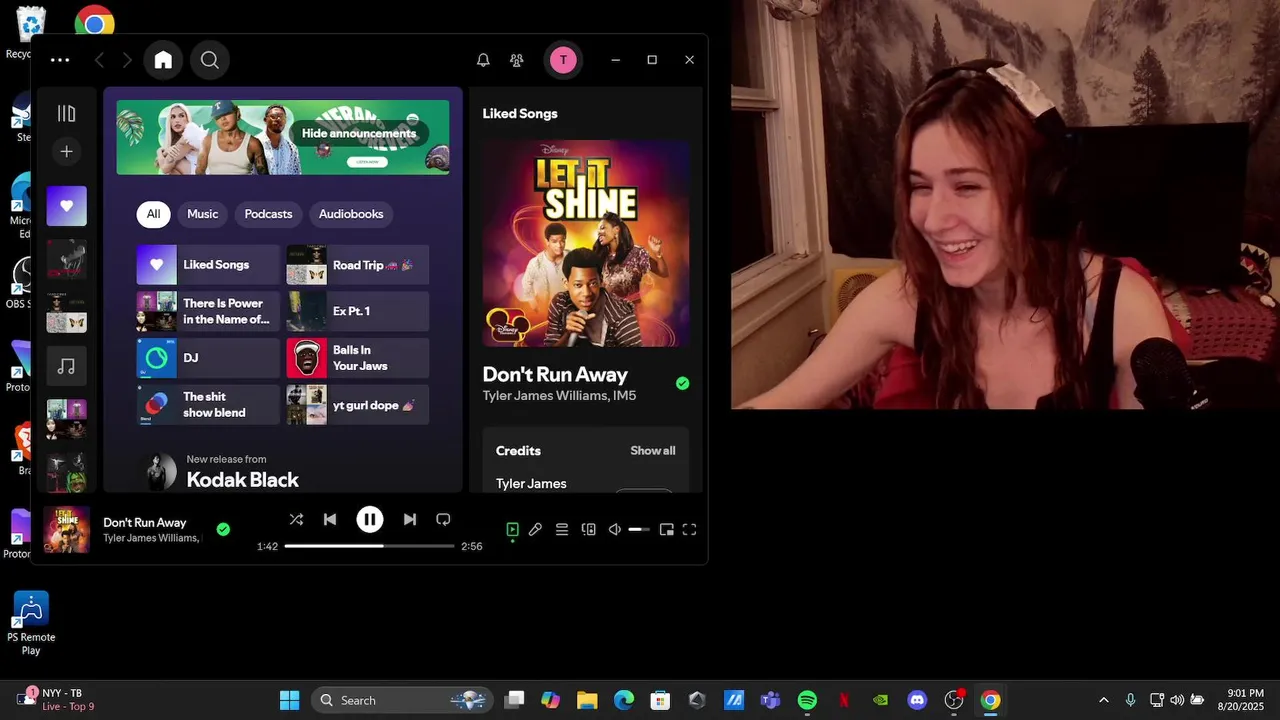Toggle shuffle playback
This screenshot has width=1280, height=720.
296,519
